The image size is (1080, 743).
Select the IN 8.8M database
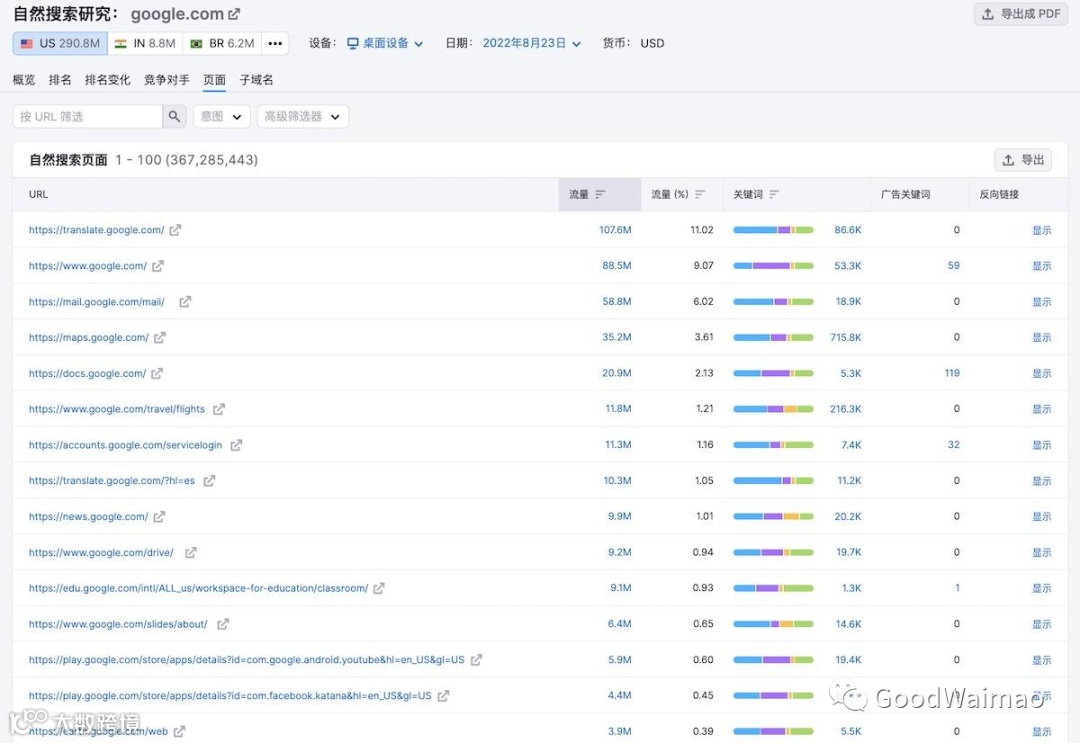pos(145,43)
